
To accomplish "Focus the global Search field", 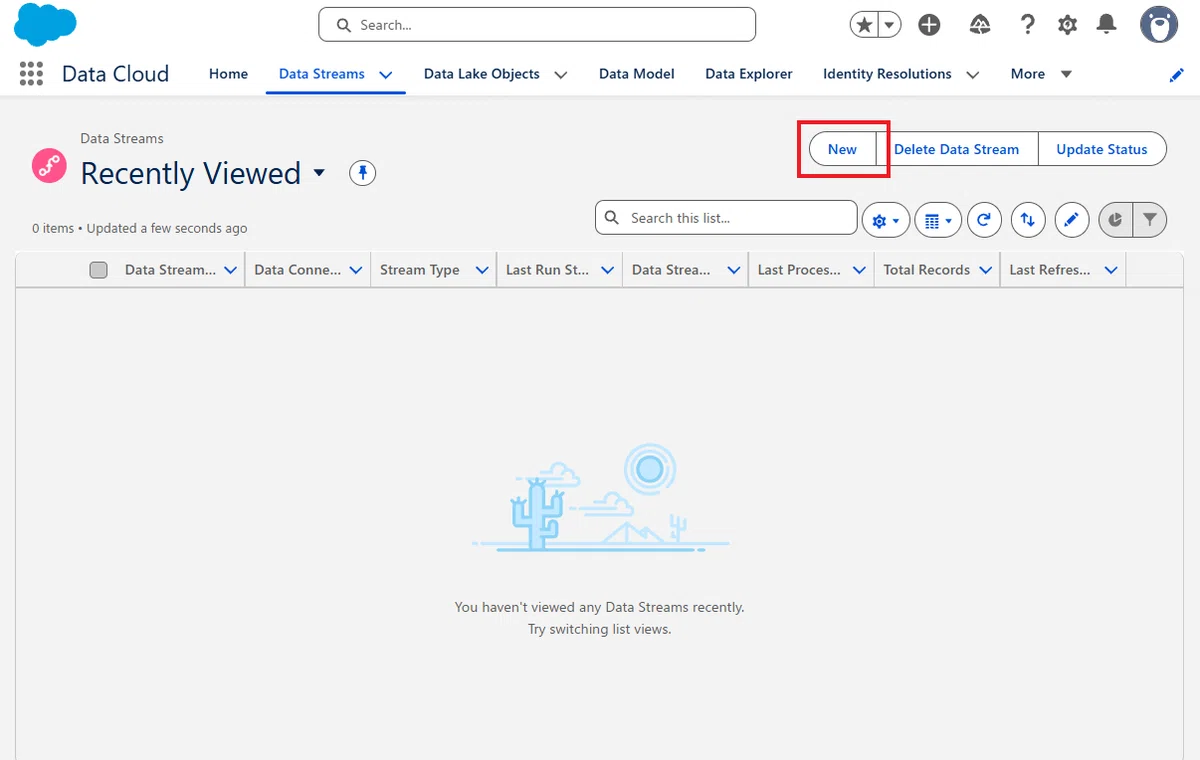I will (x=537, y=25).
